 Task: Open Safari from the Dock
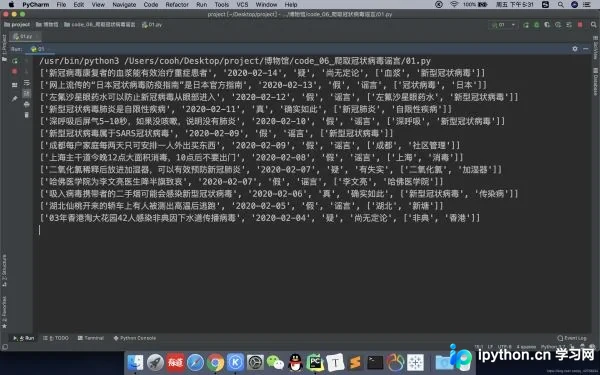195,362
